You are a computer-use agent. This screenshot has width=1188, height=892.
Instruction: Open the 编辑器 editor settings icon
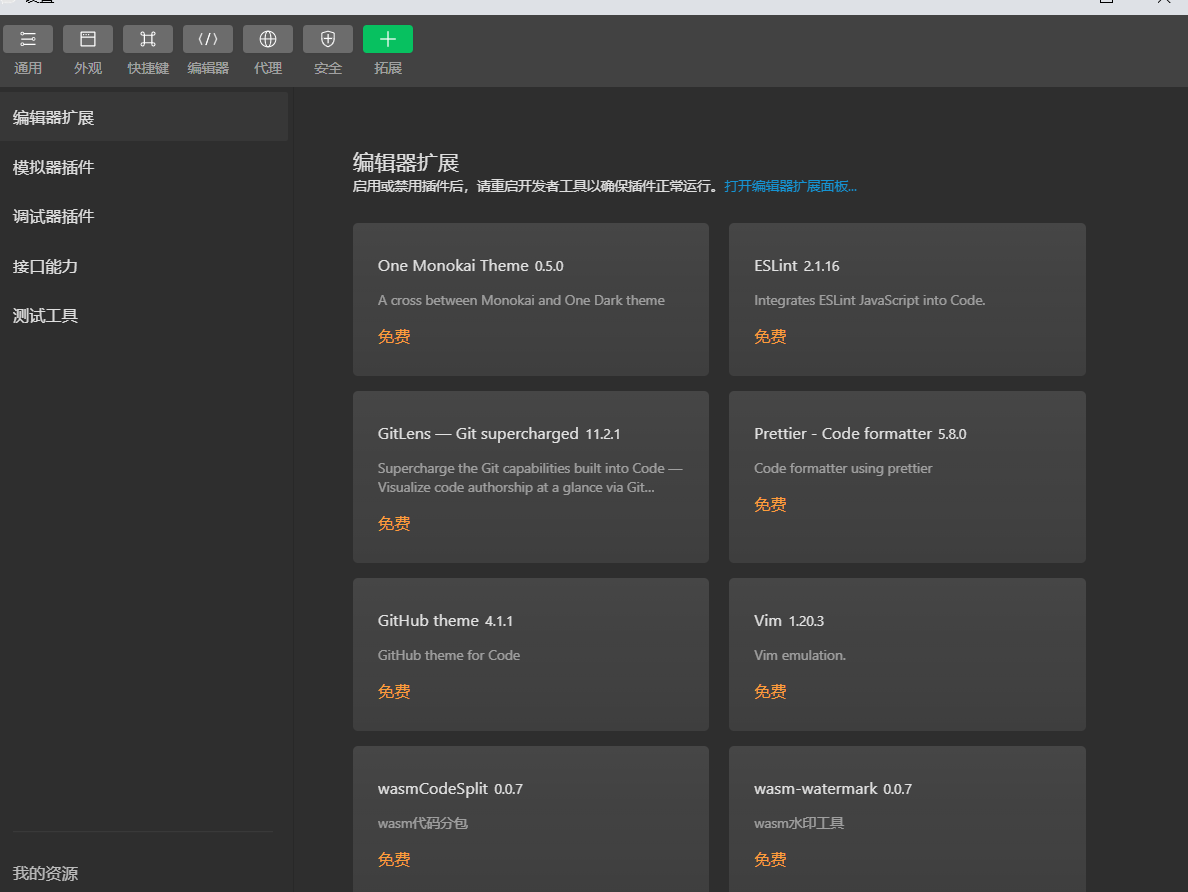[208, 39]
